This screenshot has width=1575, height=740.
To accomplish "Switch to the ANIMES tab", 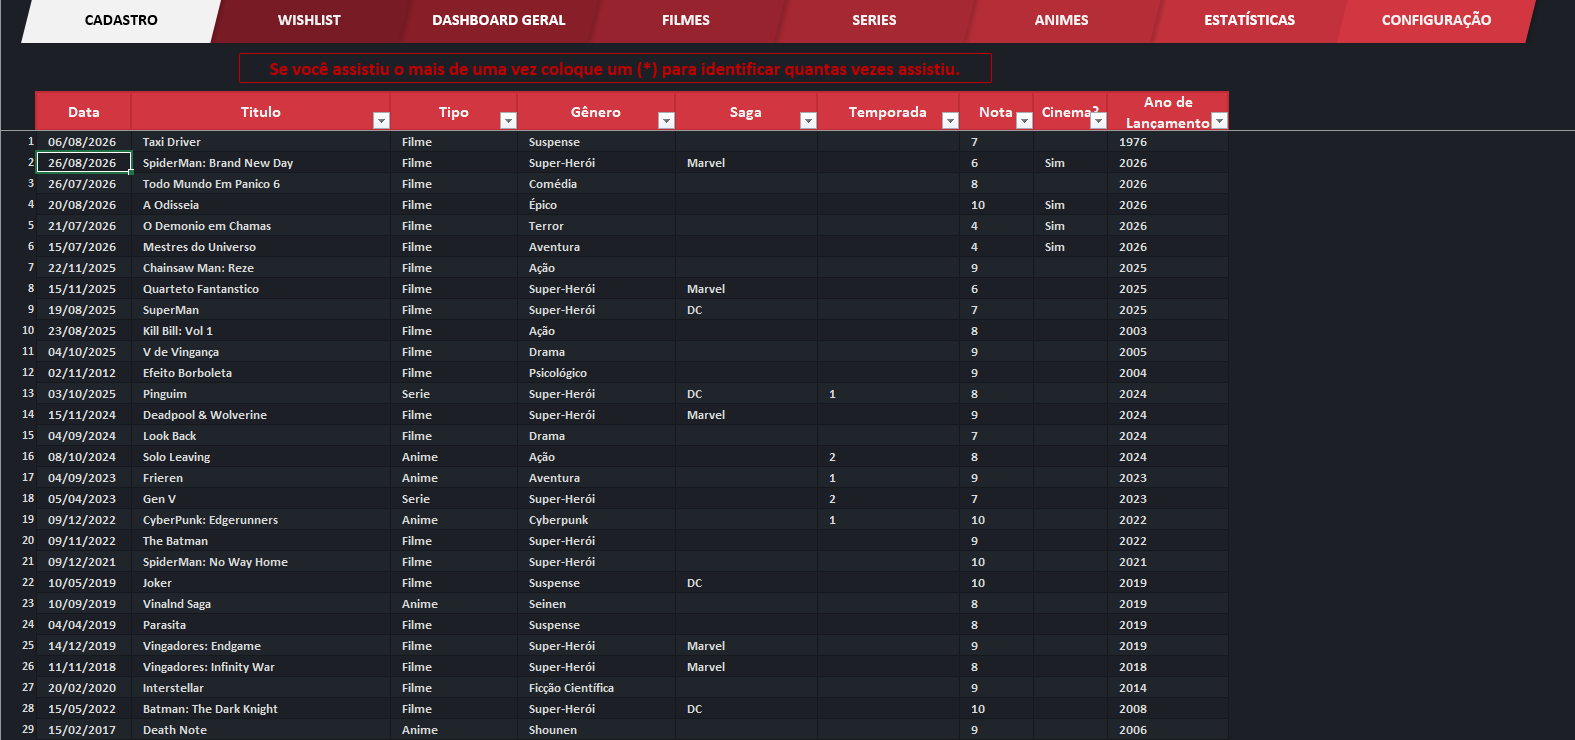I will click(x=1061, y=20).
